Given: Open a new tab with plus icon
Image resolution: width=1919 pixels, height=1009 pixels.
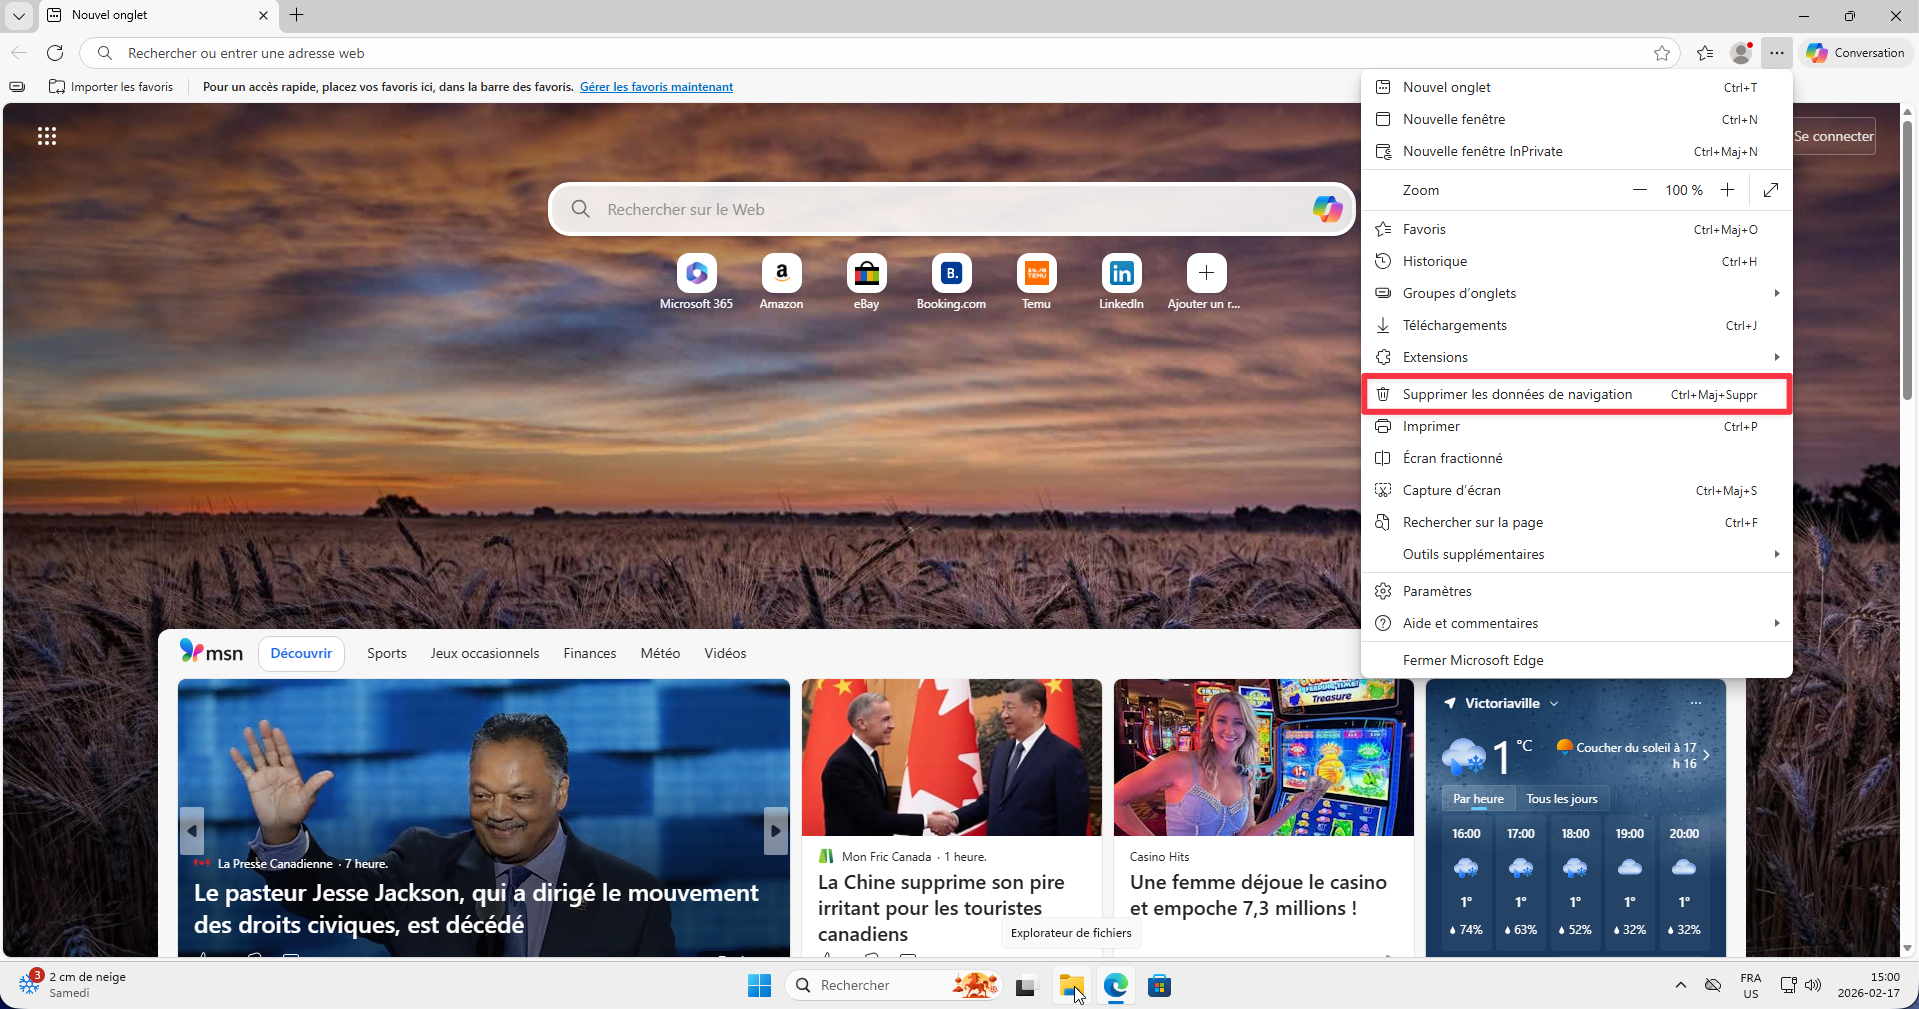Looking at the screenshot, I should coord(297,15).
